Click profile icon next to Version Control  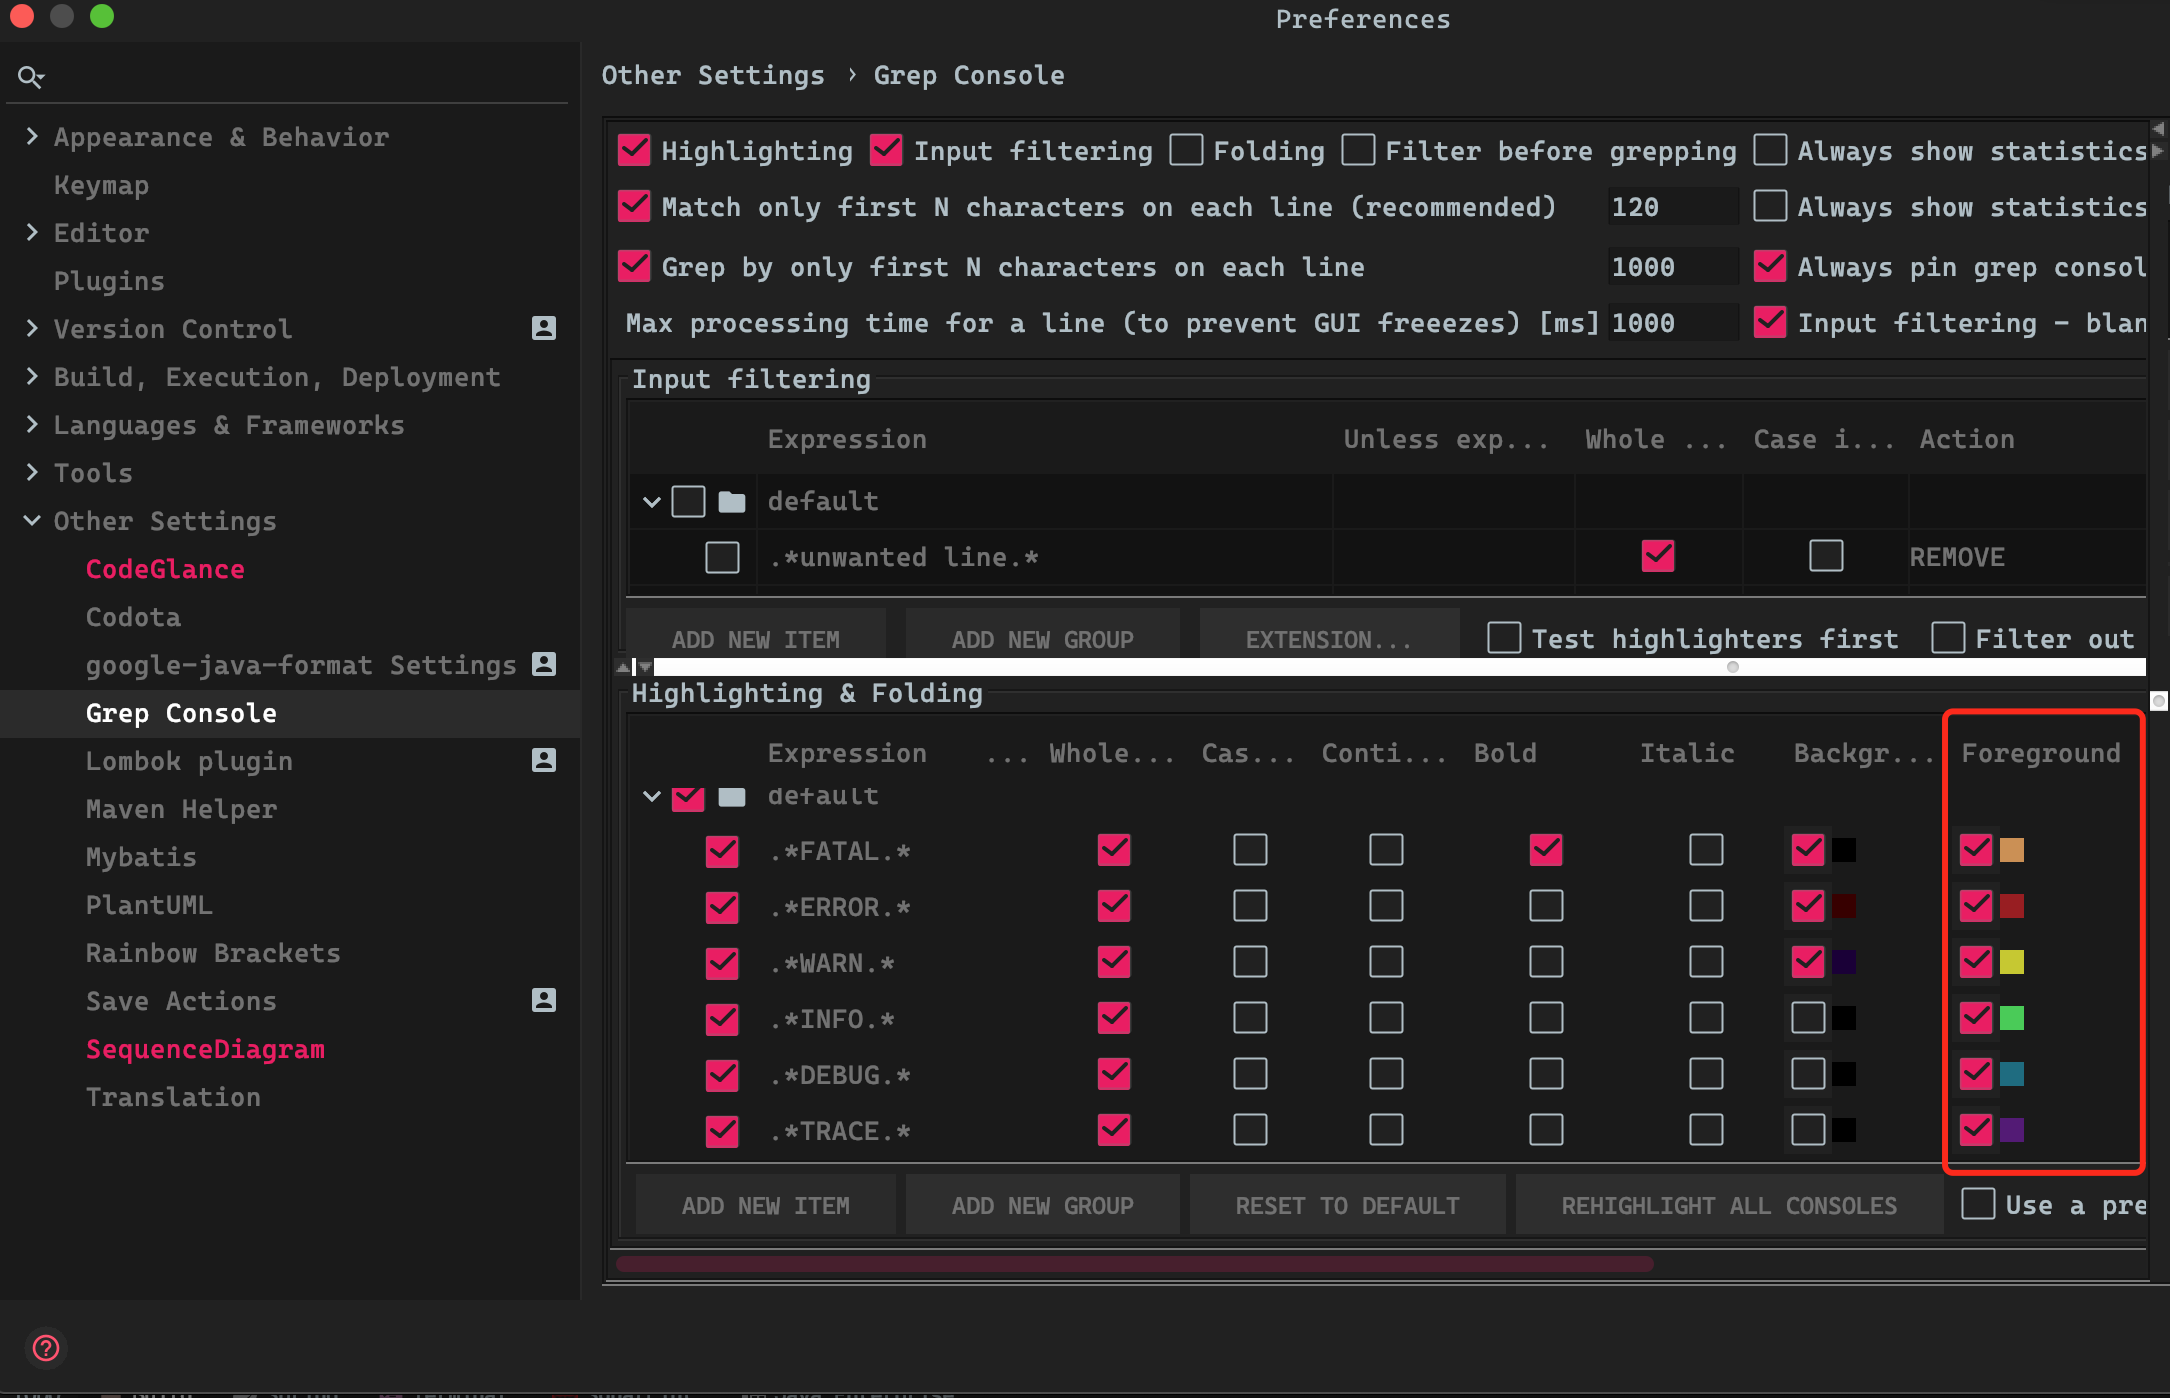pos(544,328)
